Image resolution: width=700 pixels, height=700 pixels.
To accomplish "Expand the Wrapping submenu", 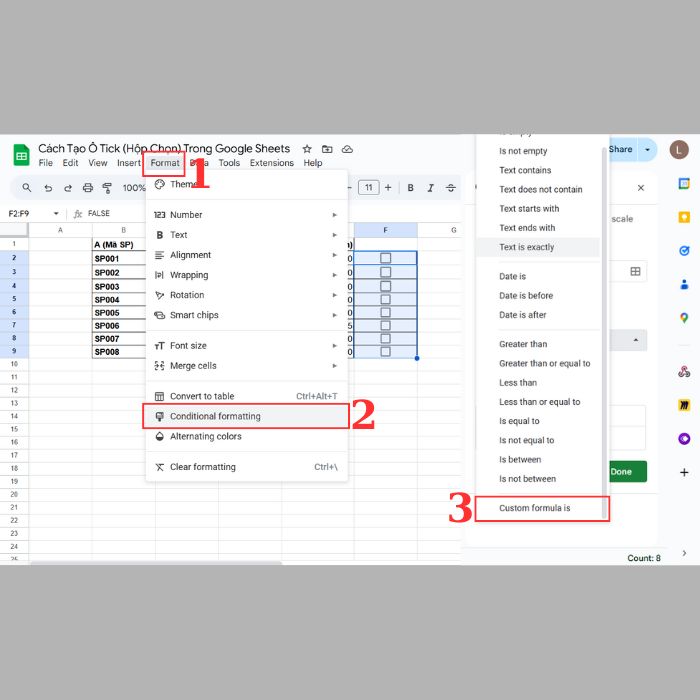I will coord(335,275).
